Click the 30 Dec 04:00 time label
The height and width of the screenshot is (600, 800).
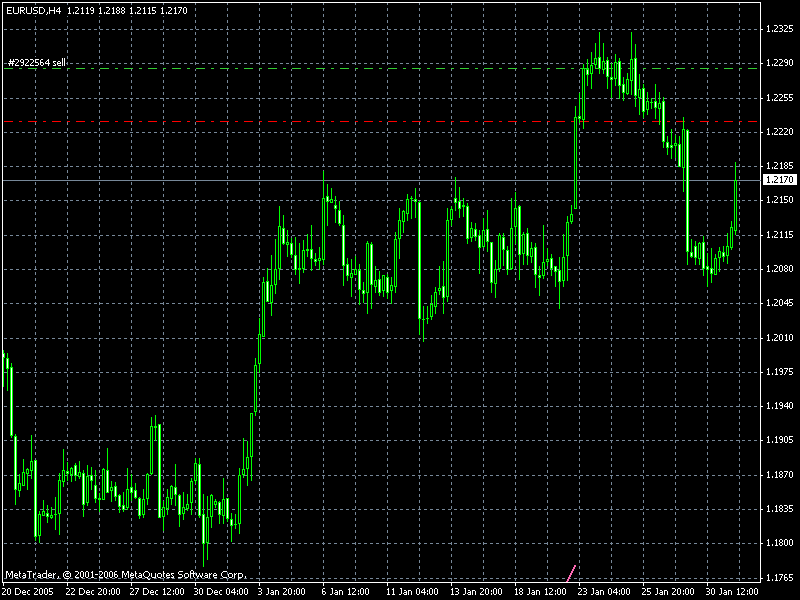pos(221,592)
